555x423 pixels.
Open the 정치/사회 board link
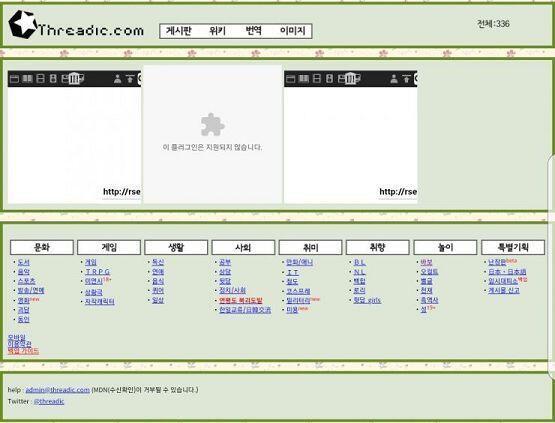[x=233, y=291]
